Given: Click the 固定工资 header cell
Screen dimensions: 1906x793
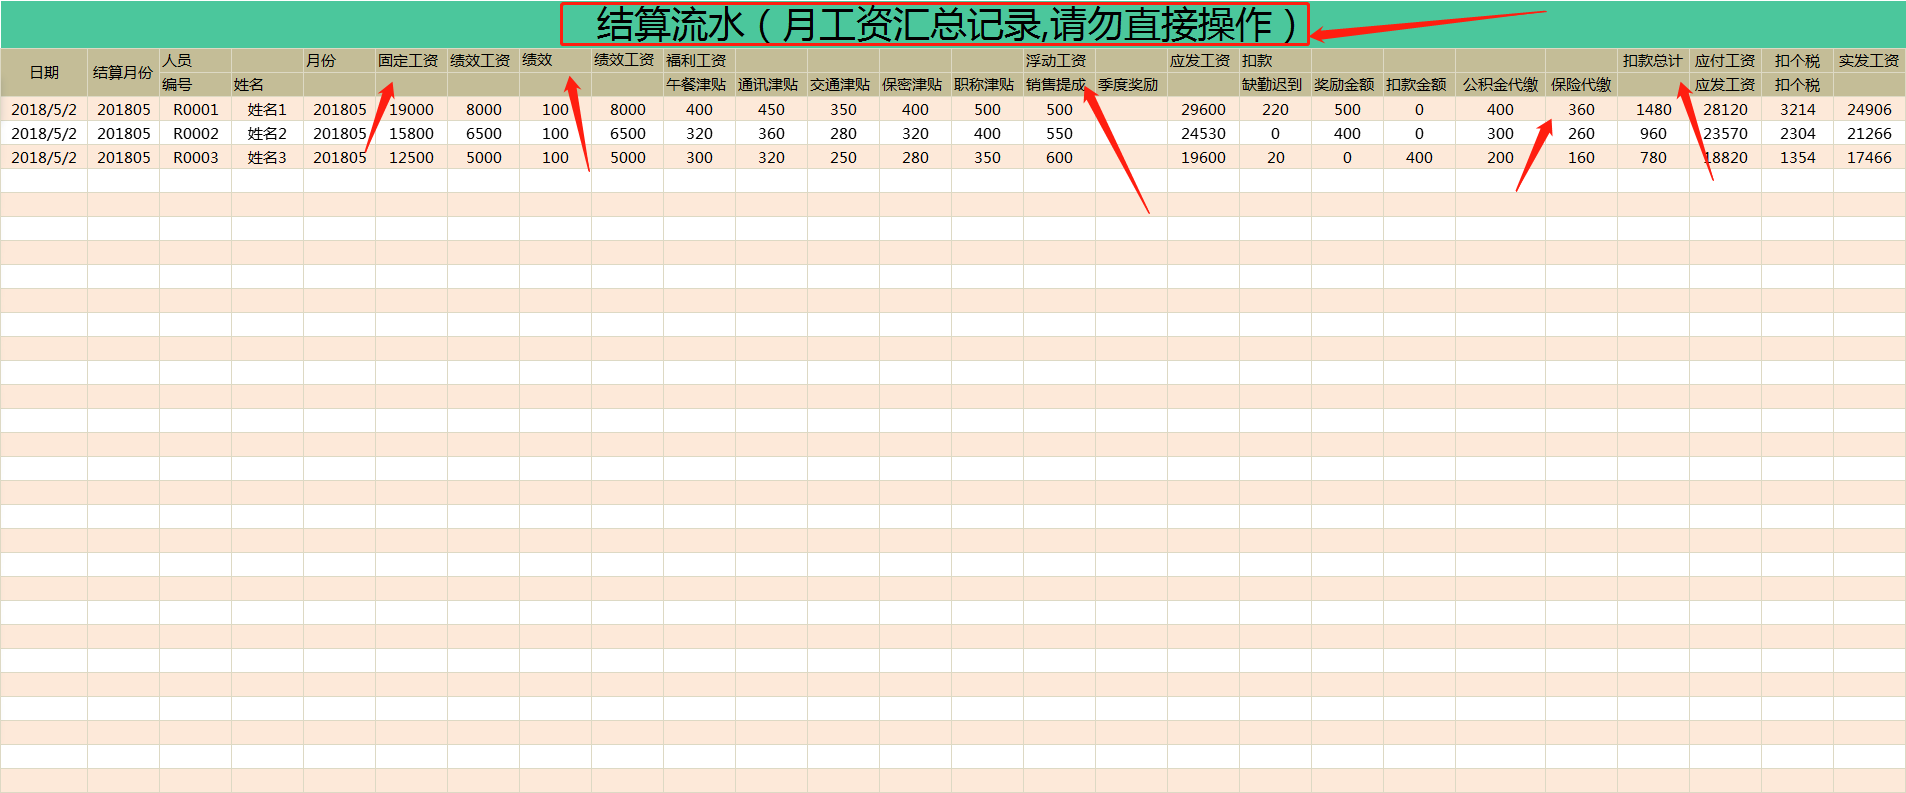Looking at the screenshot, I should [x=411, y=61].
